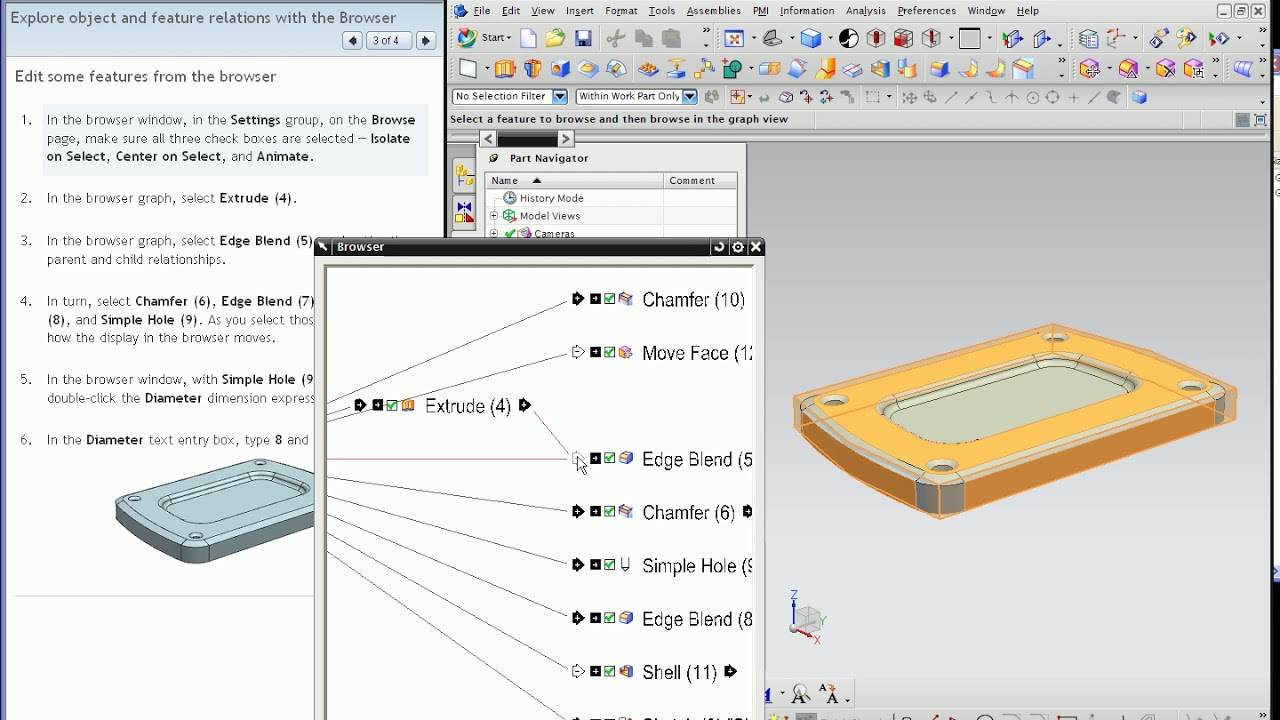Open the Analysis menu
Screen dimensions: 1280x720
[x=866, y=11]
